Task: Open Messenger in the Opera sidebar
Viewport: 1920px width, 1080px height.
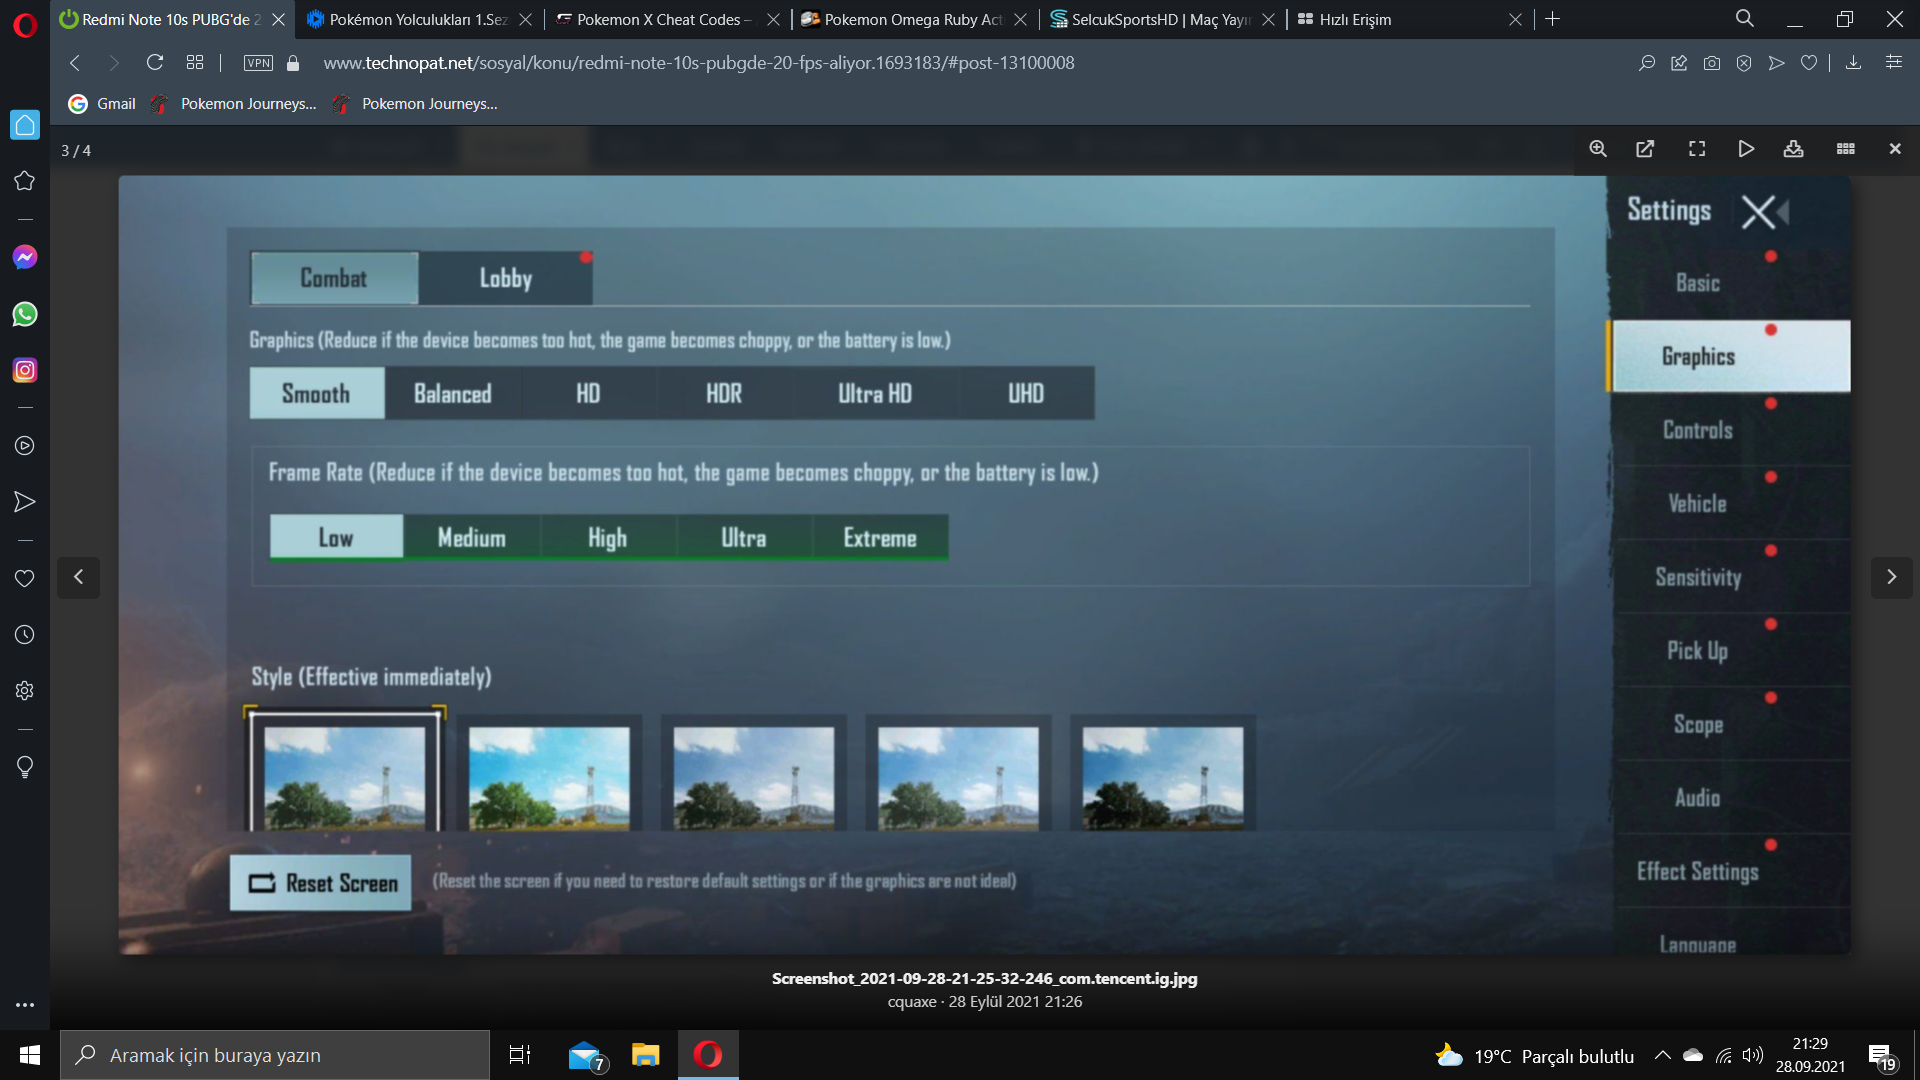Action: [x=25, y=257]
